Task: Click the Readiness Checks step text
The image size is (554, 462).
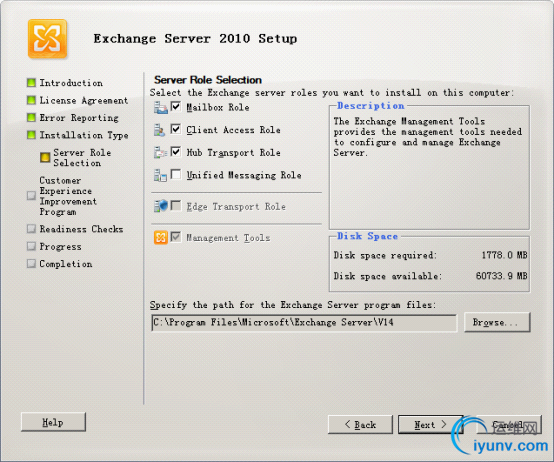Action: [81, 229]
